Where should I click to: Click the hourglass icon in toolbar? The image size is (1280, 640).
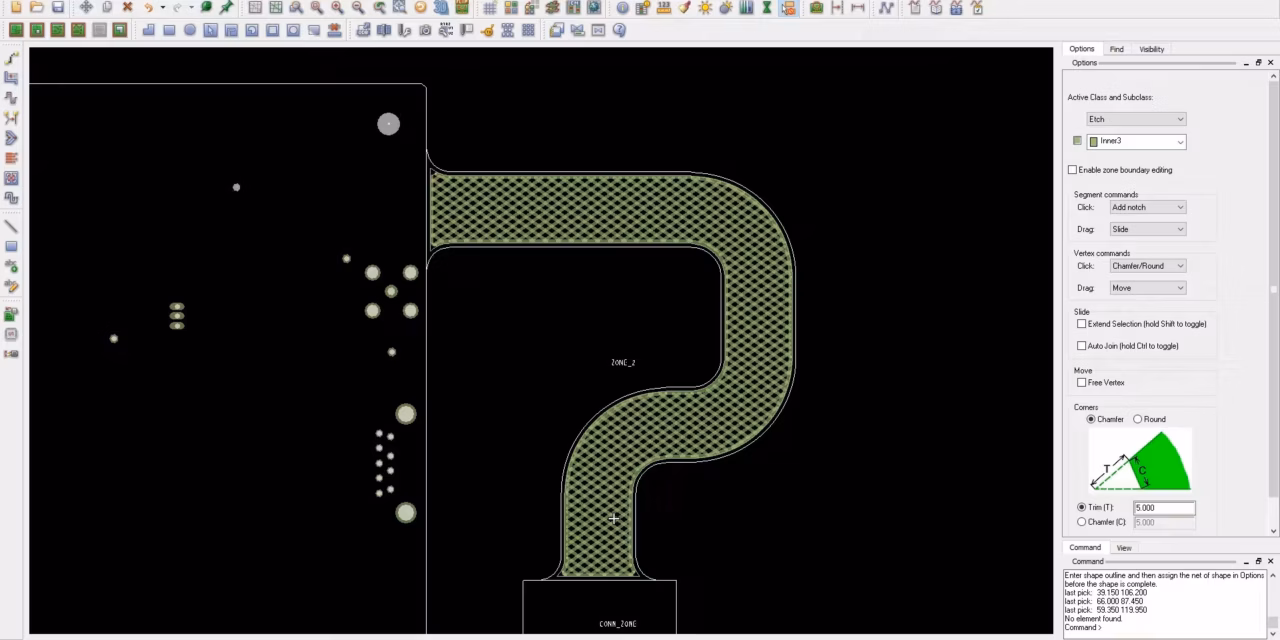(767, 7)
